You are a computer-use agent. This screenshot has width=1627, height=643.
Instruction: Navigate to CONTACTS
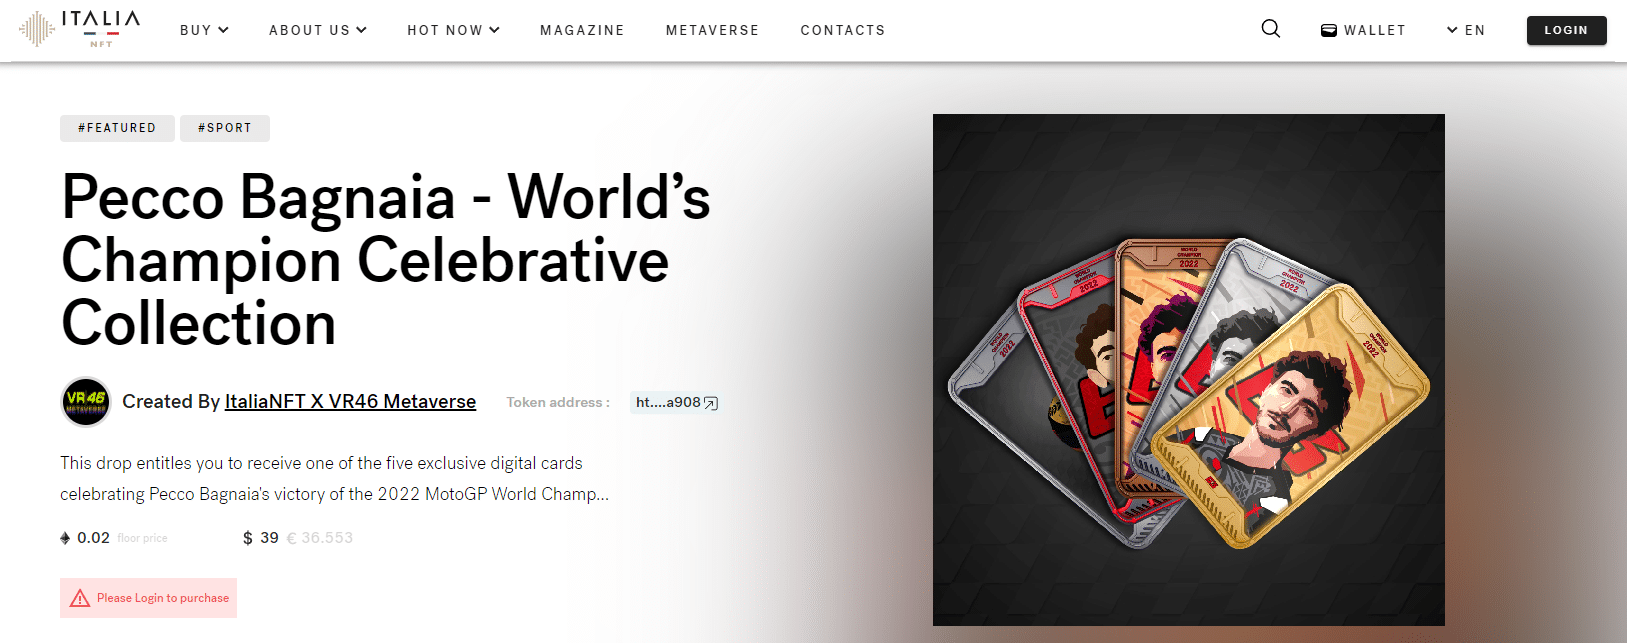tap(843, 30)
